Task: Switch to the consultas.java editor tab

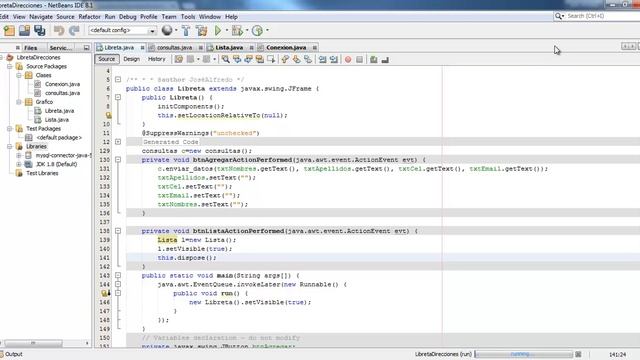Action: pos(174,48)
